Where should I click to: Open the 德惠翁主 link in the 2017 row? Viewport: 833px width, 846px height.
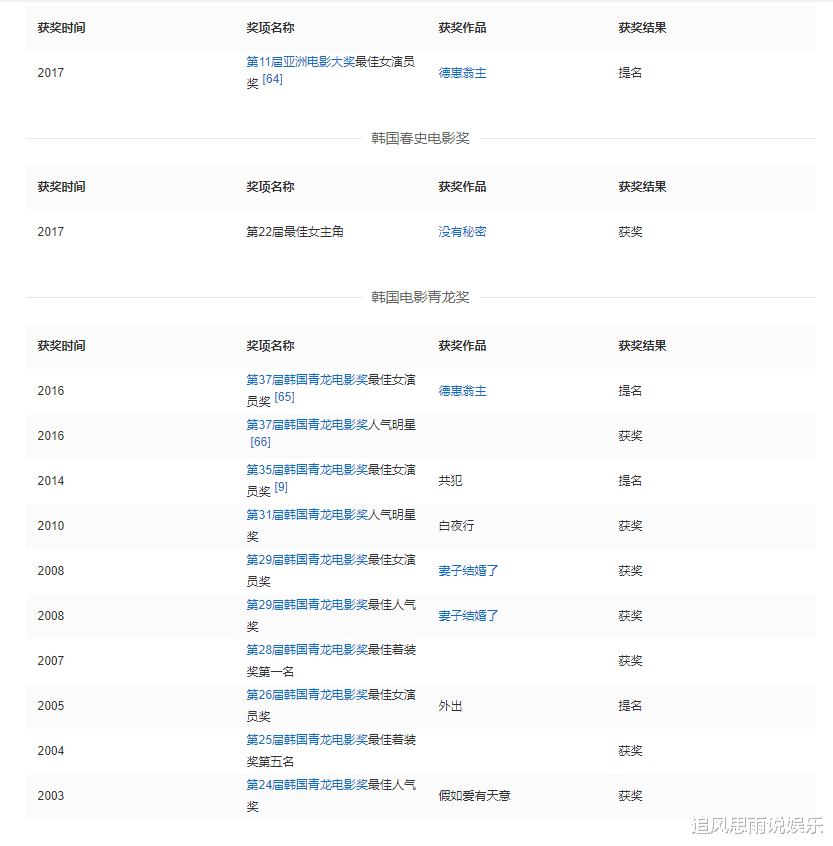(462, 73)
